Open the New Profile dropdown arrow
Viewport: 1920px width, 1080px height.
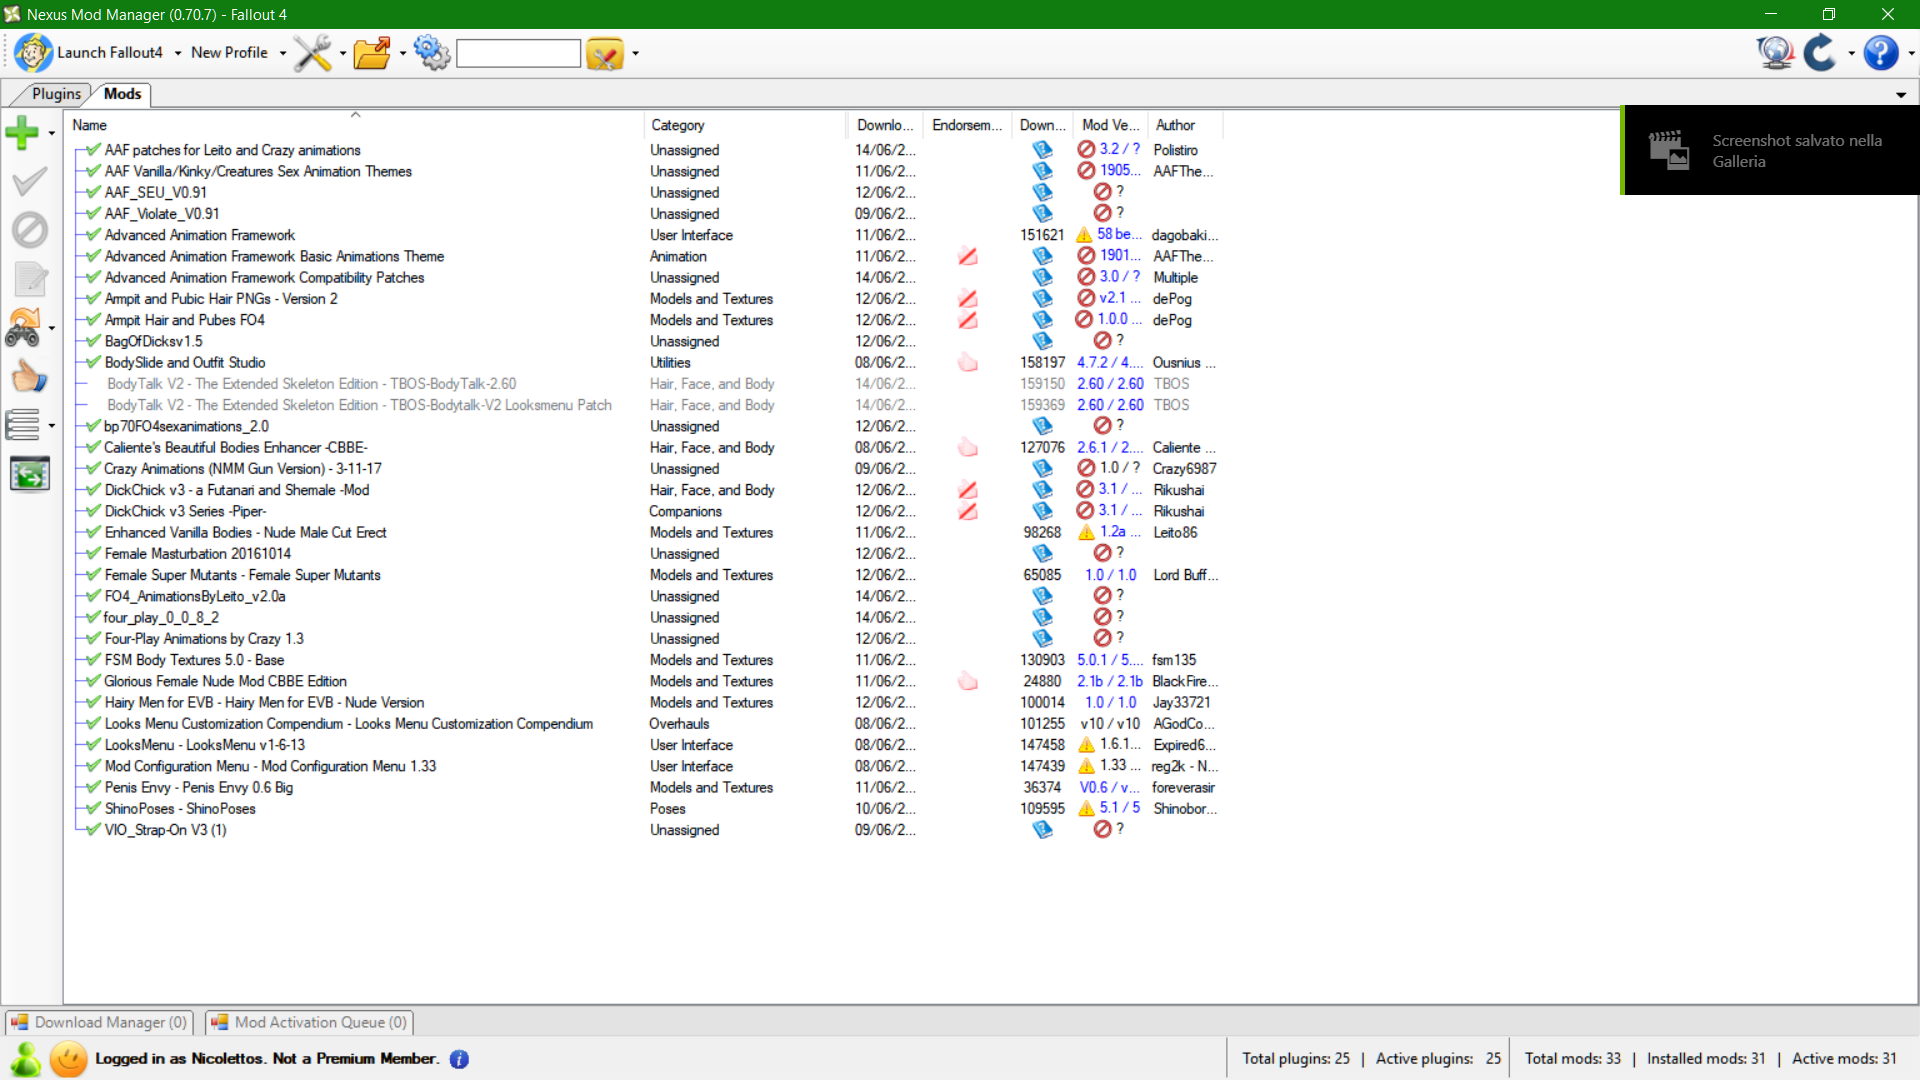click(x=283, y=53)
